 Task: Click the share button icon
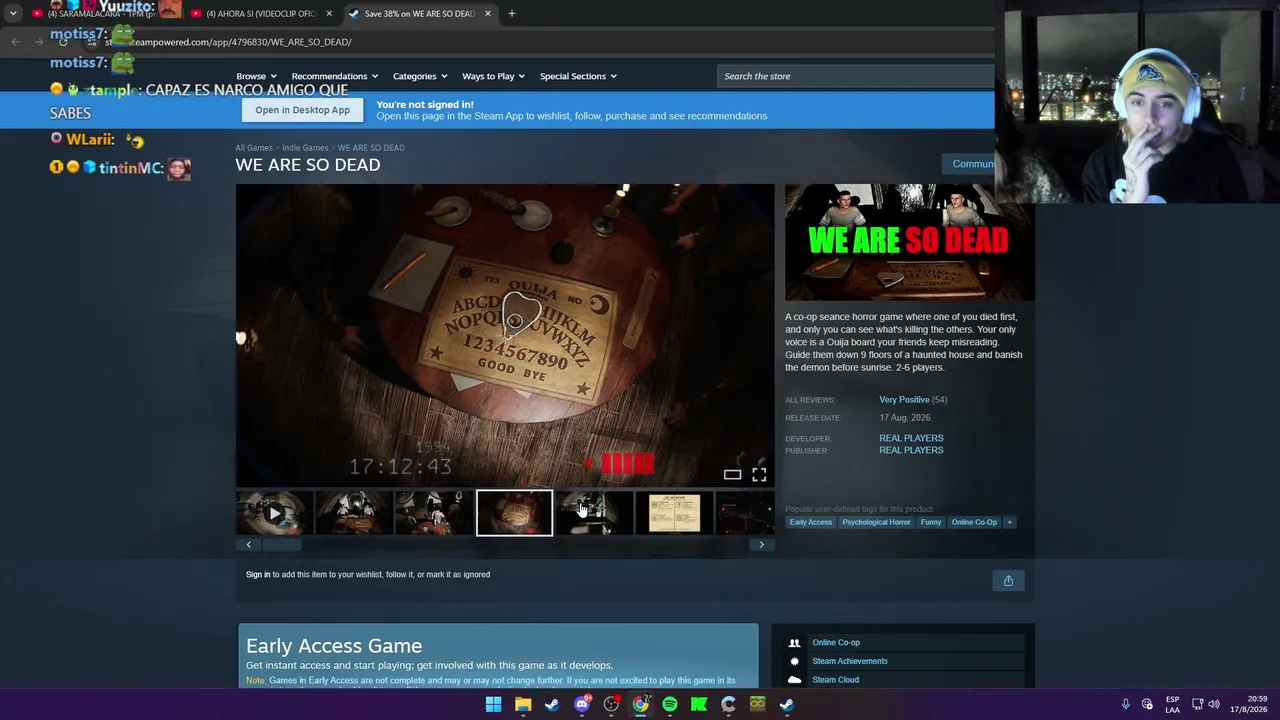[x=1008, y=581]
